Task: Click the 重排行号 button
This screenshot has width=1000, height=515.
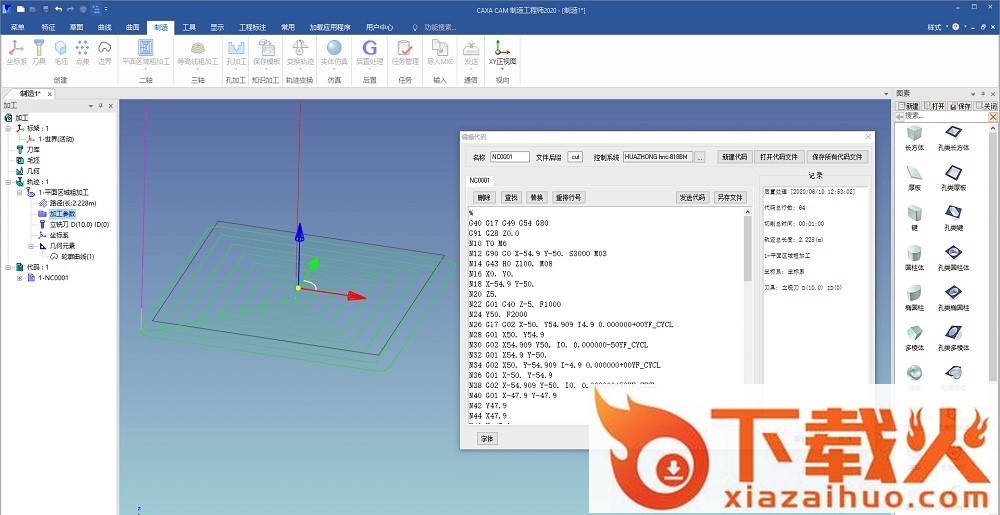Action: pos(568,198)
